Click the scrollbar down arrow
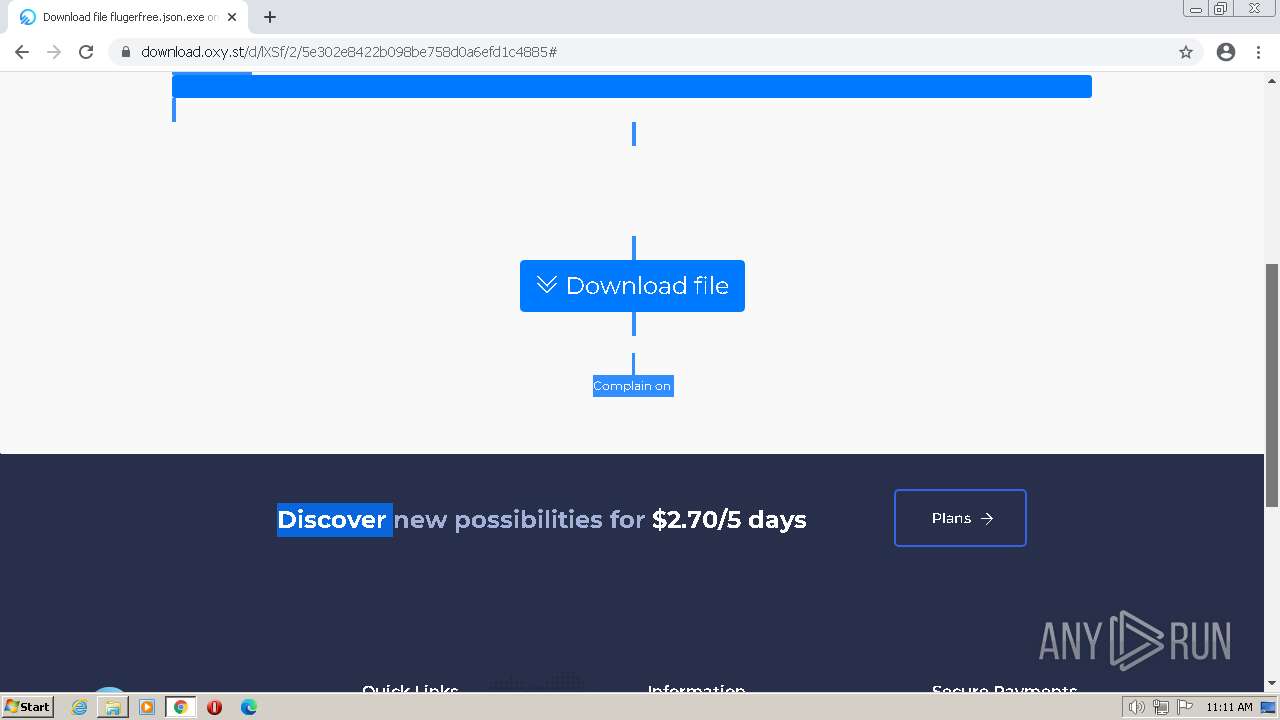This screenshot has height=720, width=1280. (1272, 684)
